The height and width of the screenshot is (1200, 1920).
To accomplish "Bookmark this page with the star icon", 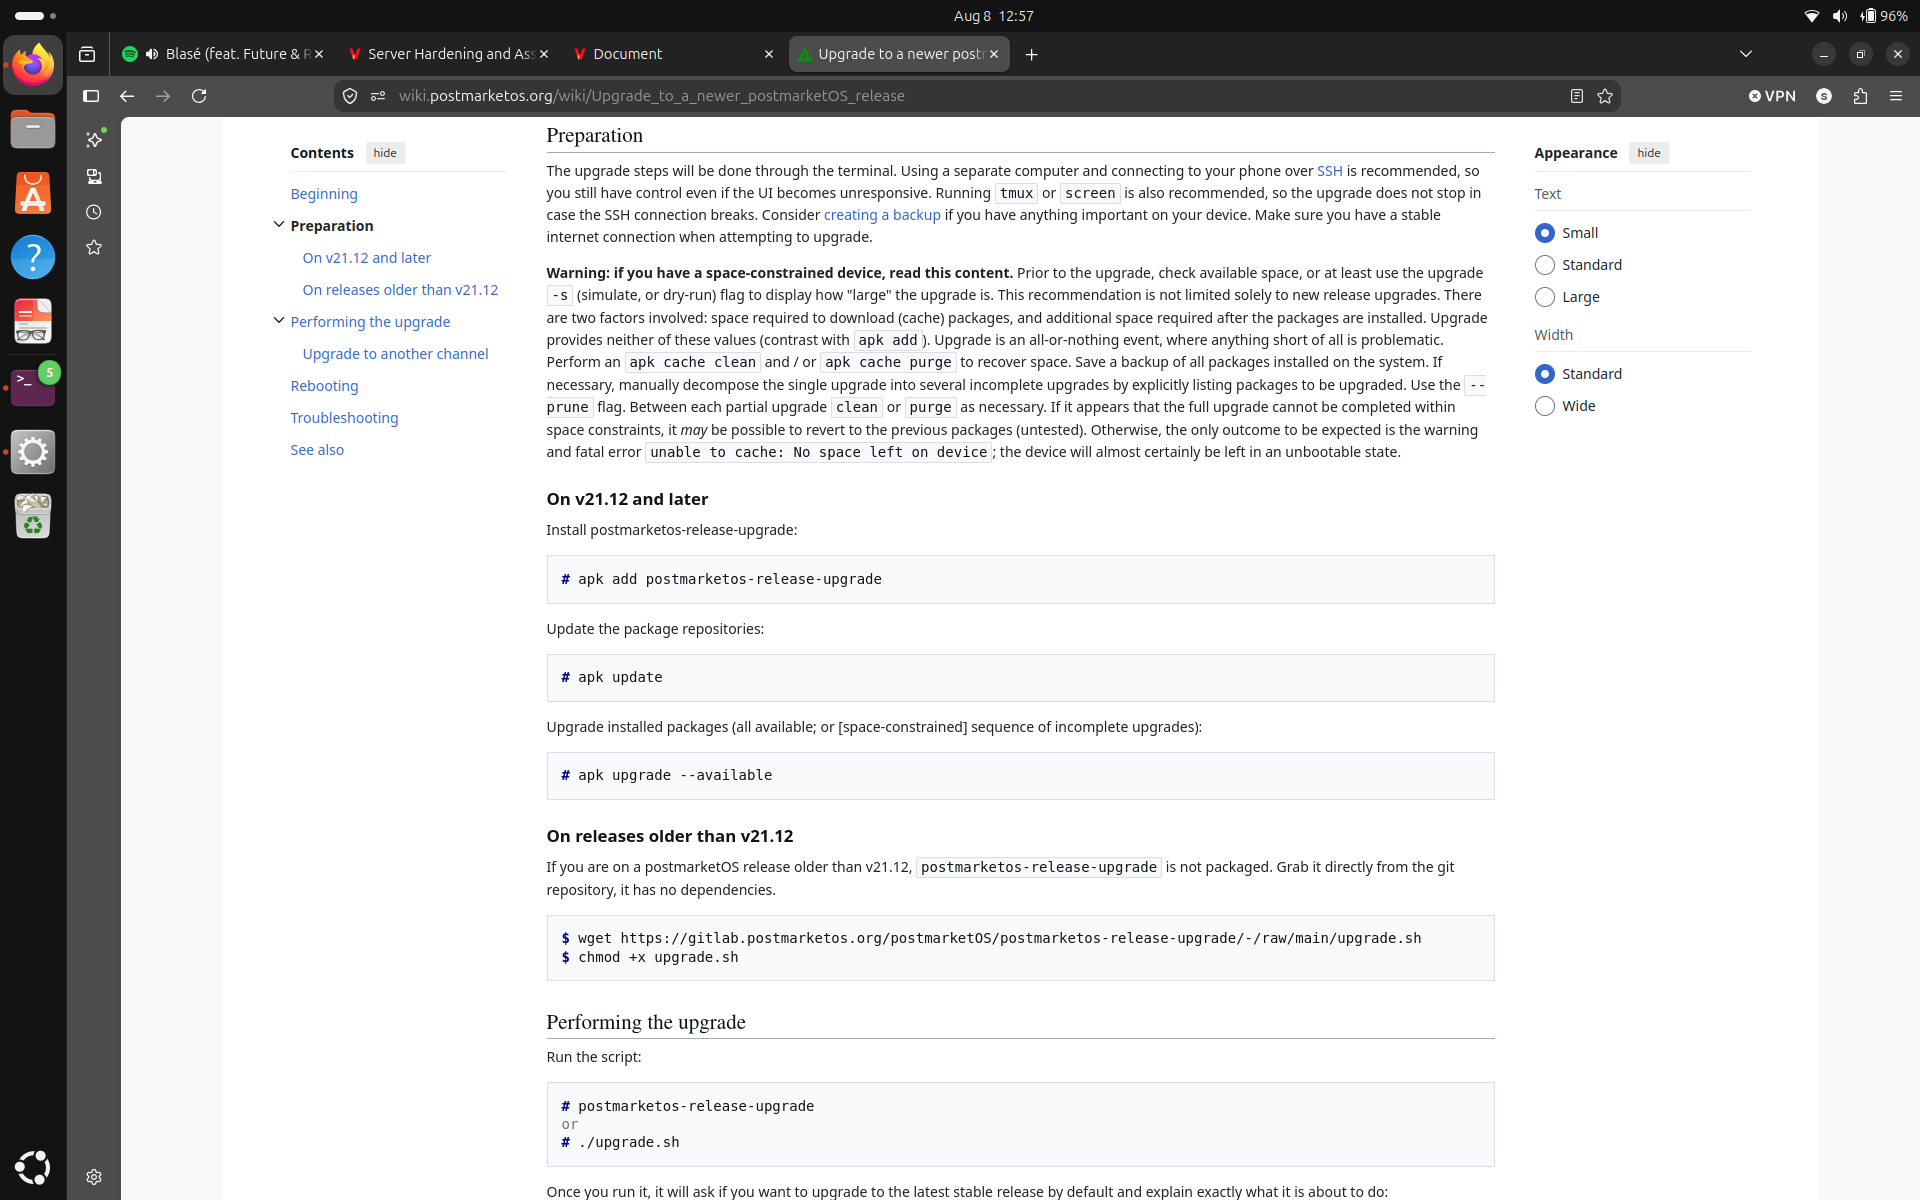I will coord(1605,96).
